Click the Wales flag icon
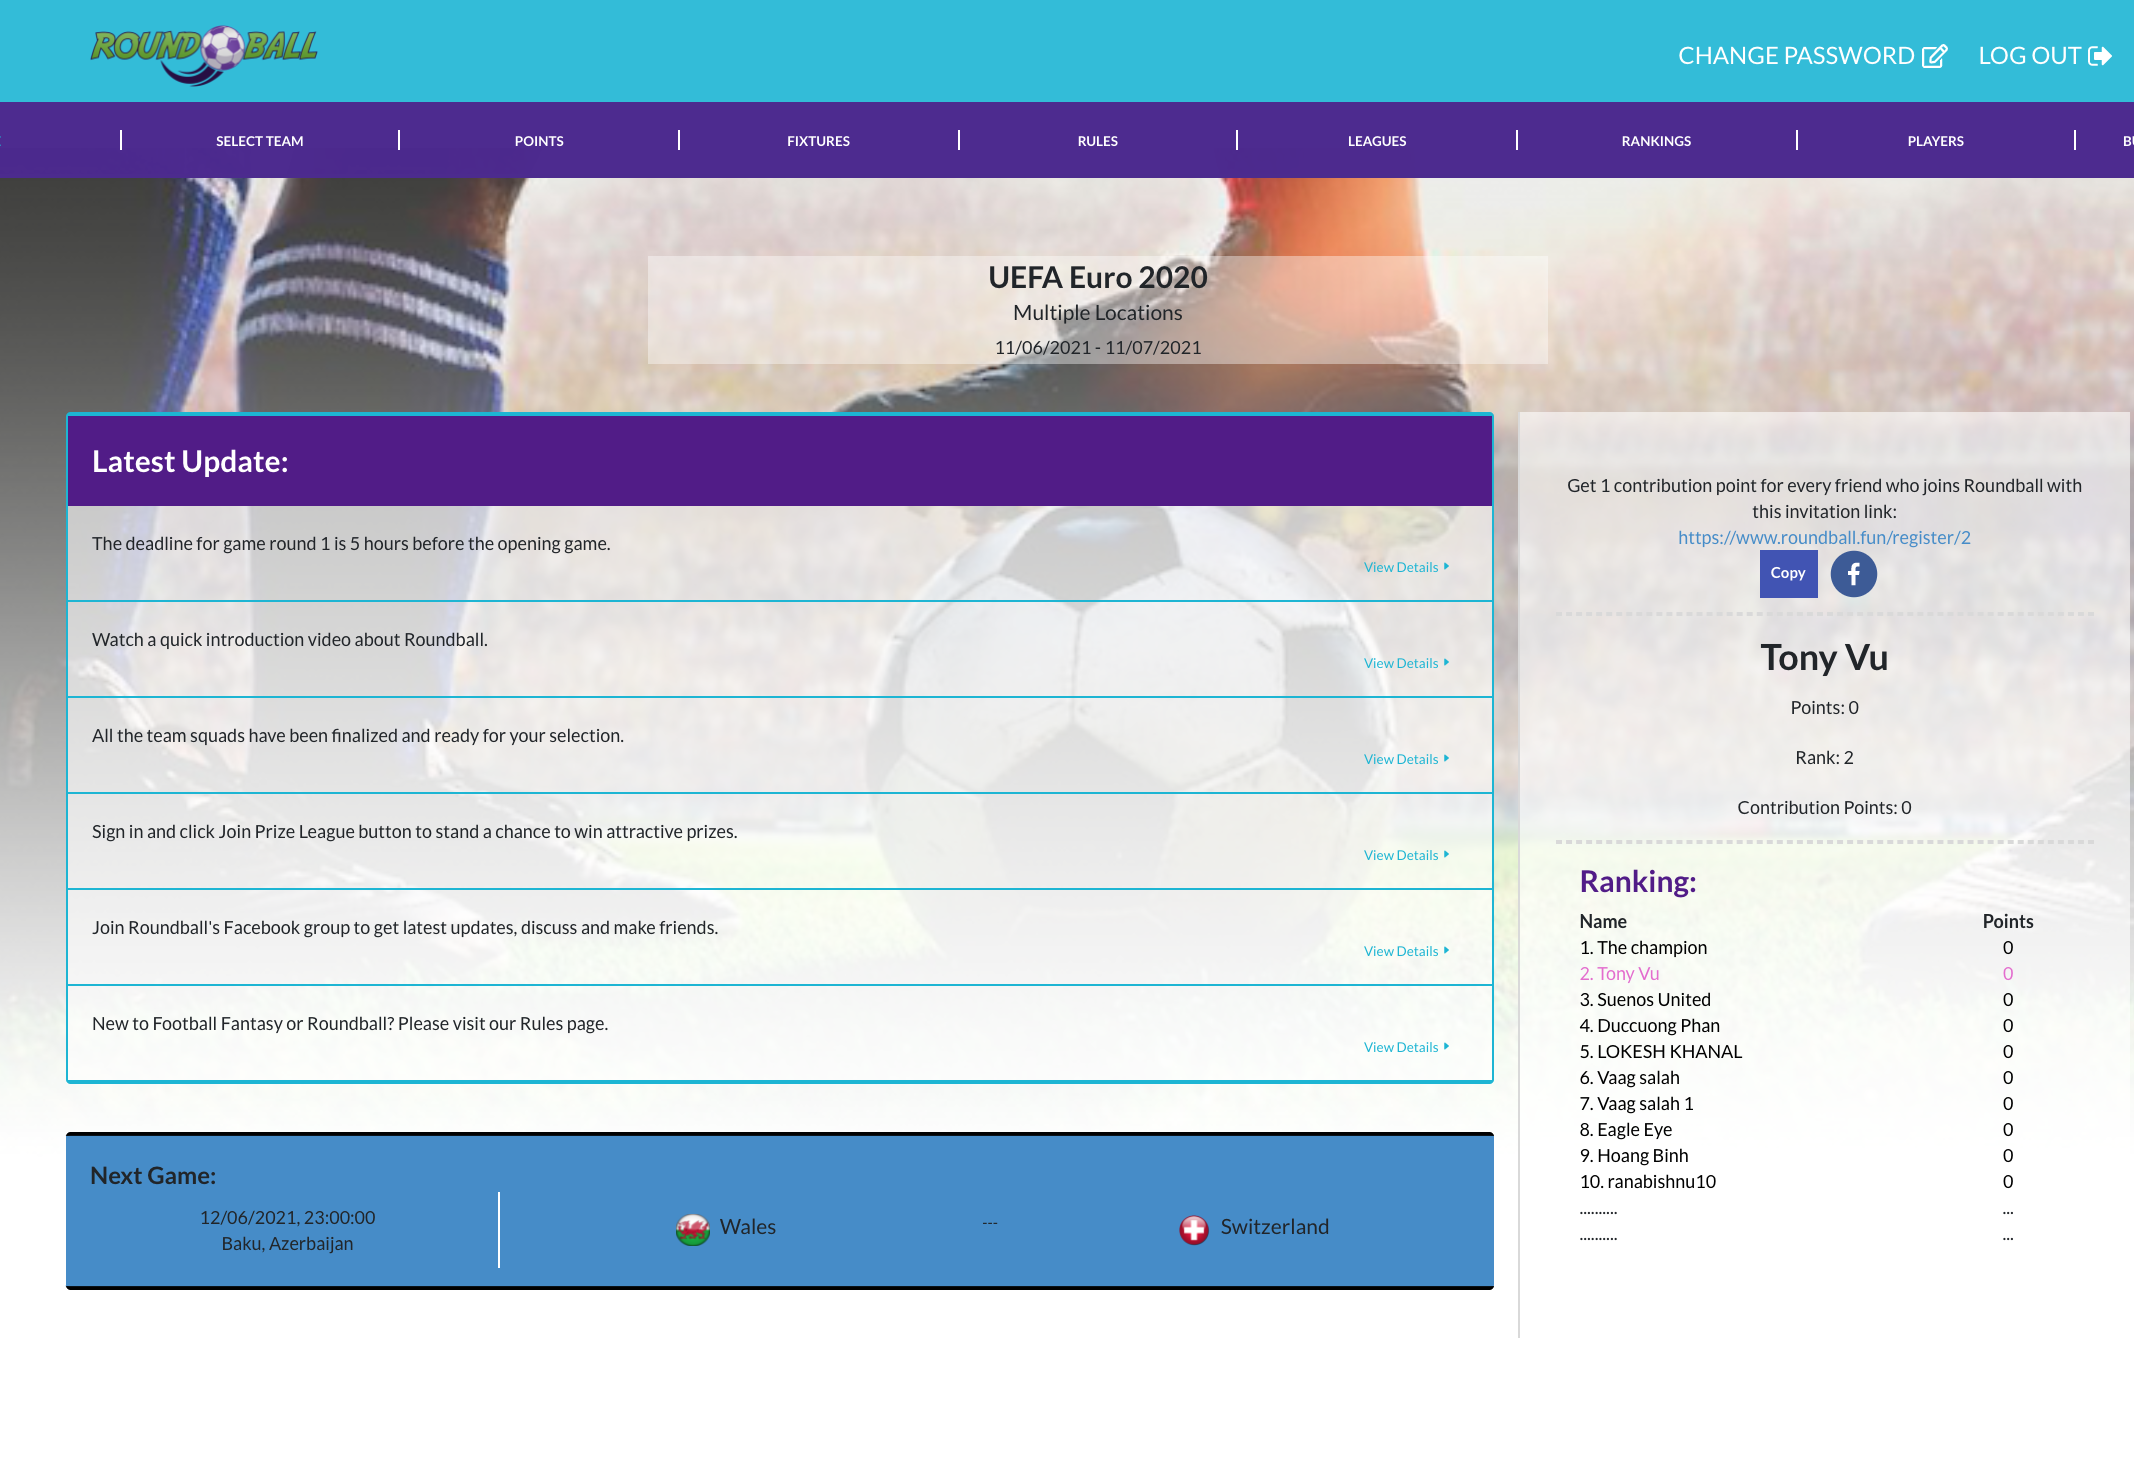 tap(692, 1229)
